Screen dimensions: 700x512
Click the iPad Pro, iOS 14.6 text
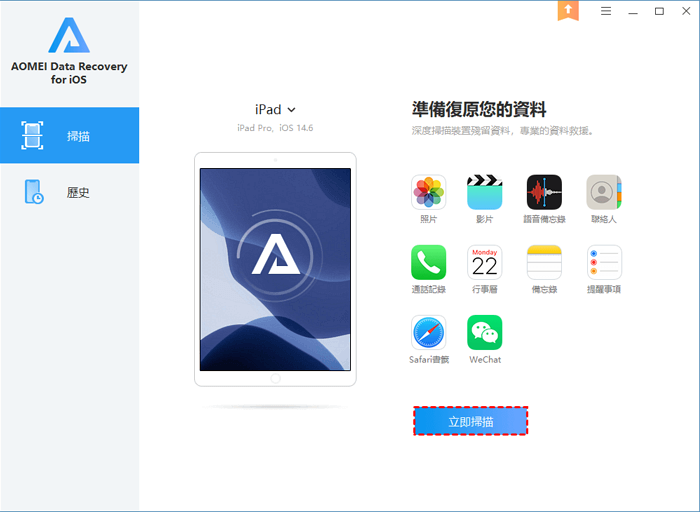coord(275,128)
